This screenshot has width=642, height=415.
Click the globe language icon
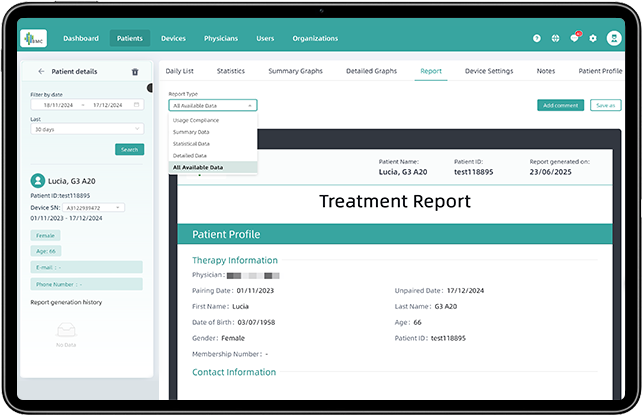pos(555,38)
